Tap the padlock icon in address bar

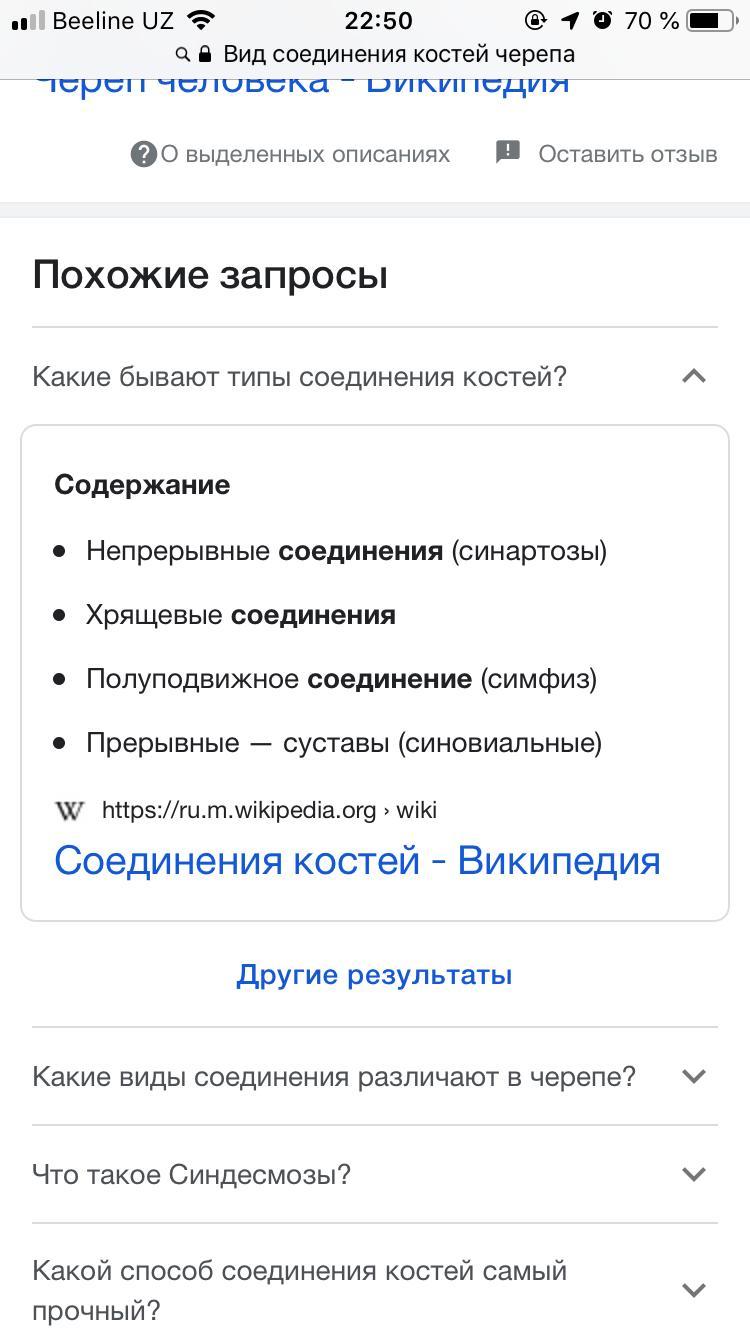205,53
